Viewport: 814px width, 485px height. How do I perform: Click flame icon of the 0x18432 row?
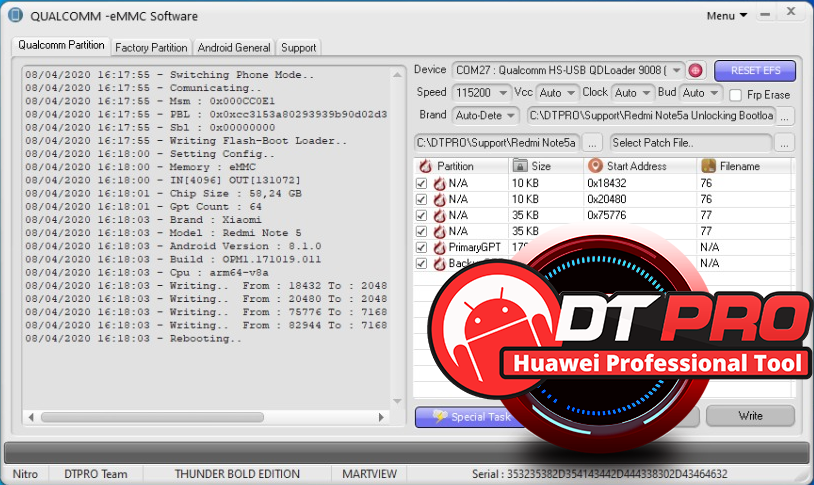[x=440, y=183]
